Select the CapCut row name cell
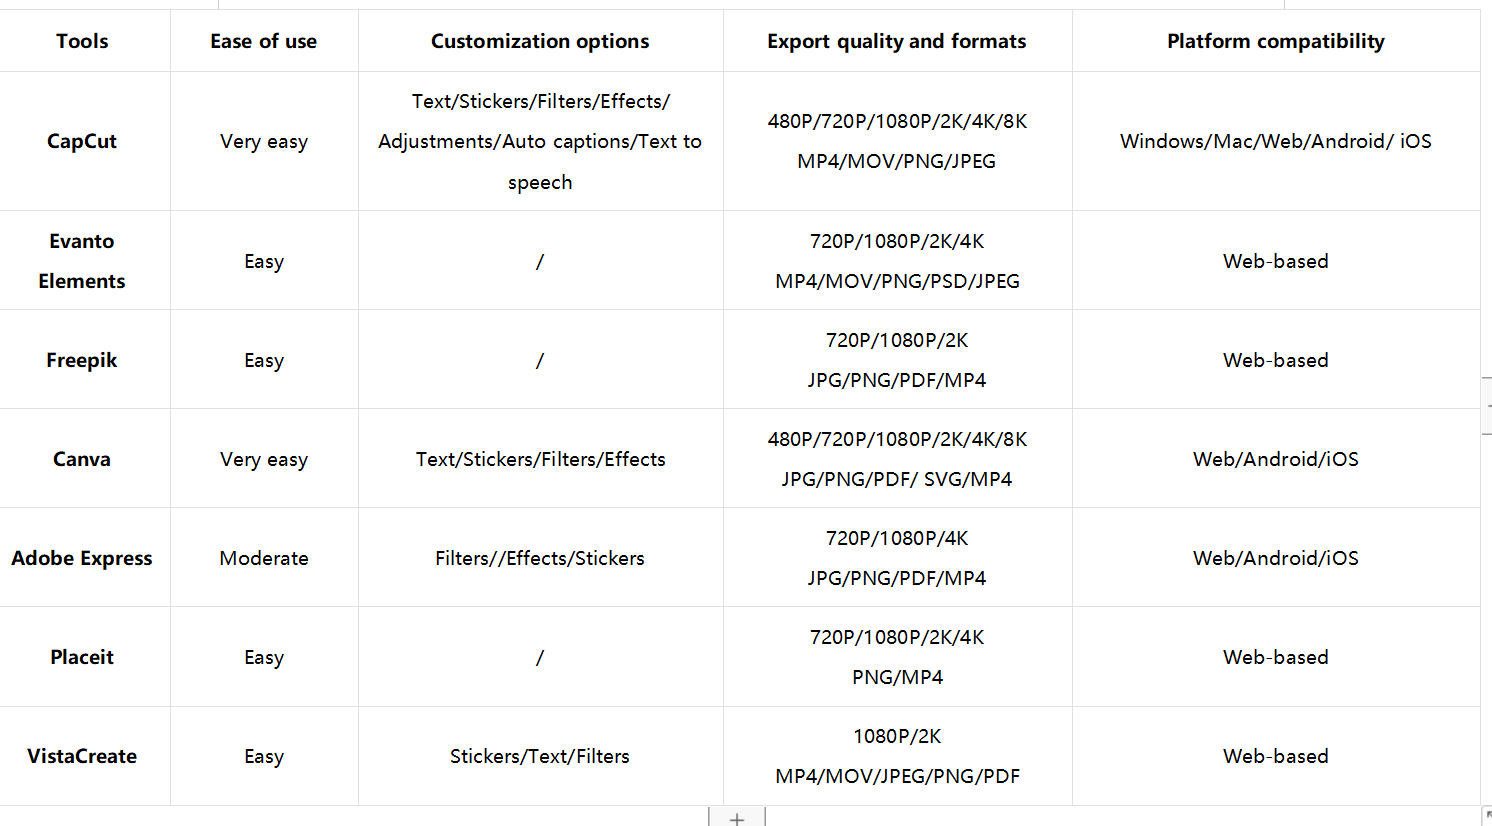 [x=82, y=141]
